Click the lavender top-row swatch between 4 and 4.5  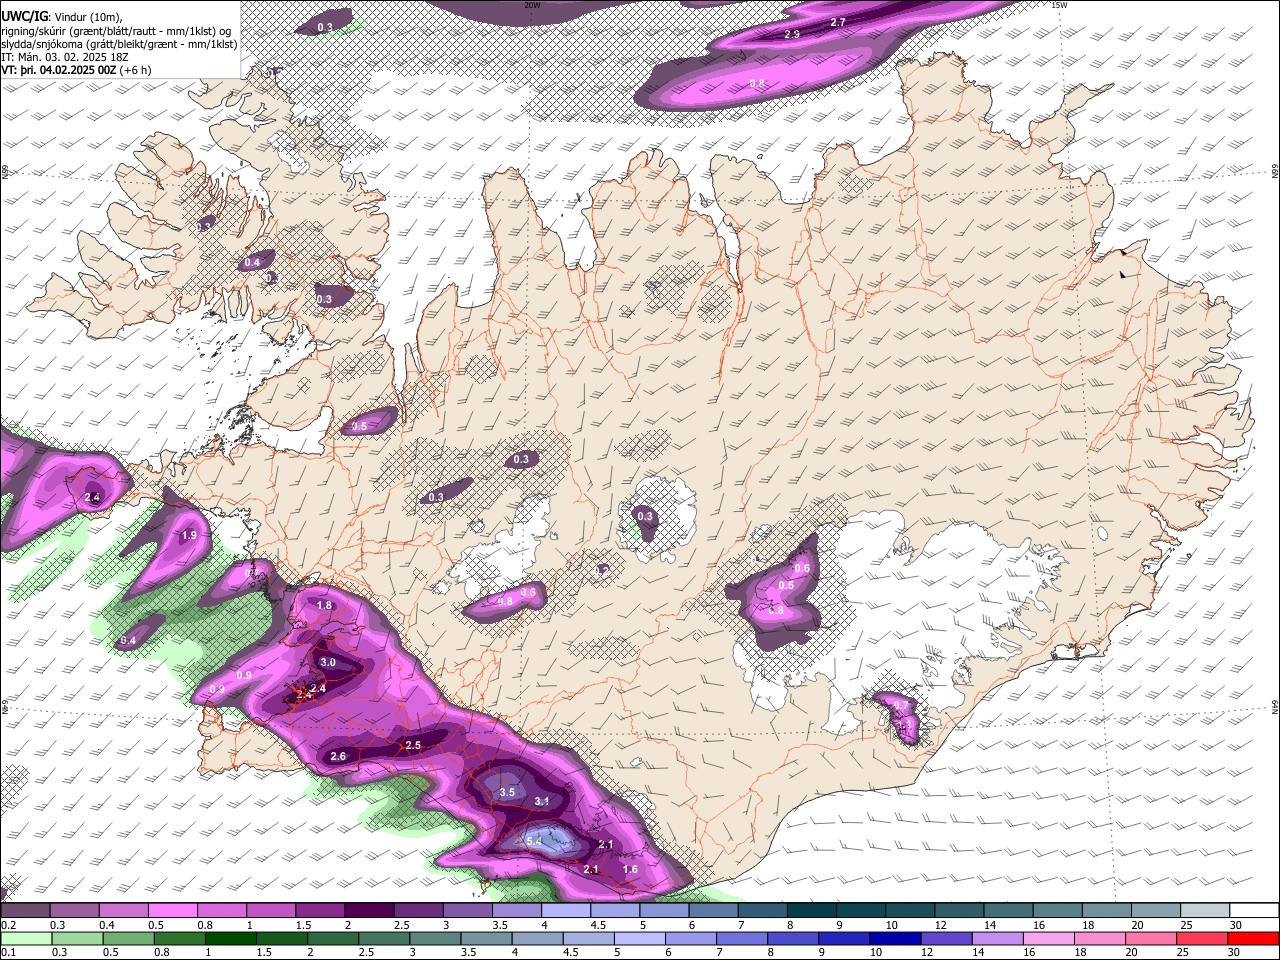[564, 911]
